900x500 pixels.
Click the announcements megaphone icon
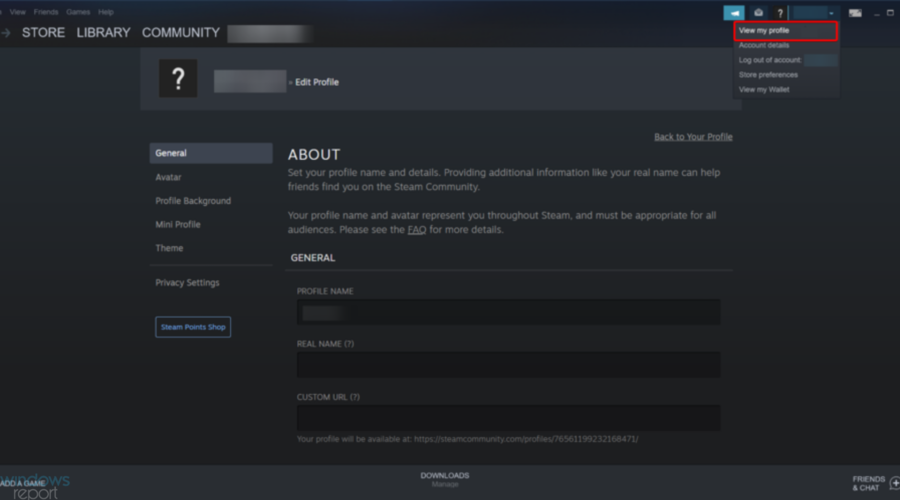coord(734,13)
